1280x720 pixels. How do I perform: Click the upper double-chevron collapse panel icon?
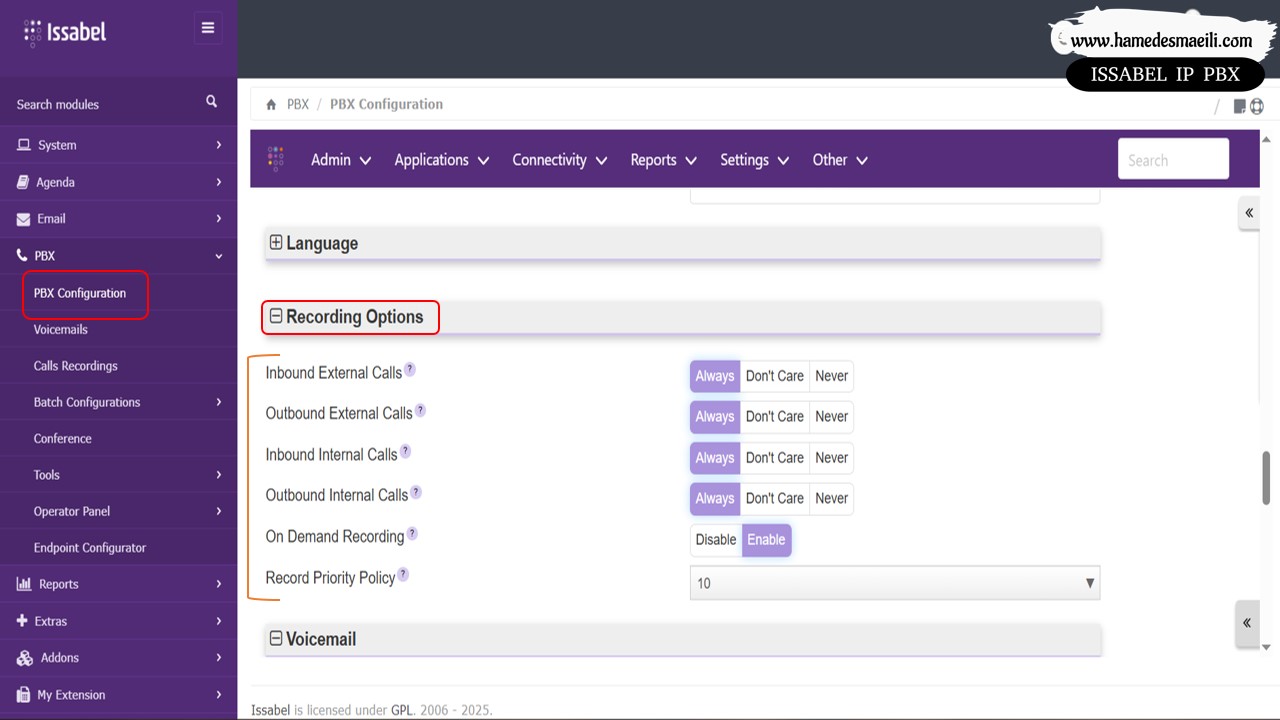(1248, 213)
